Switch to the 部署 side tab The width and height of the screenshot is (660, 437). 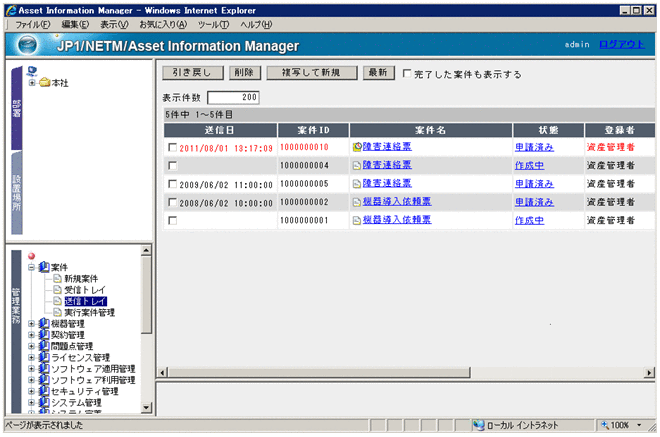tap(17, 108)
